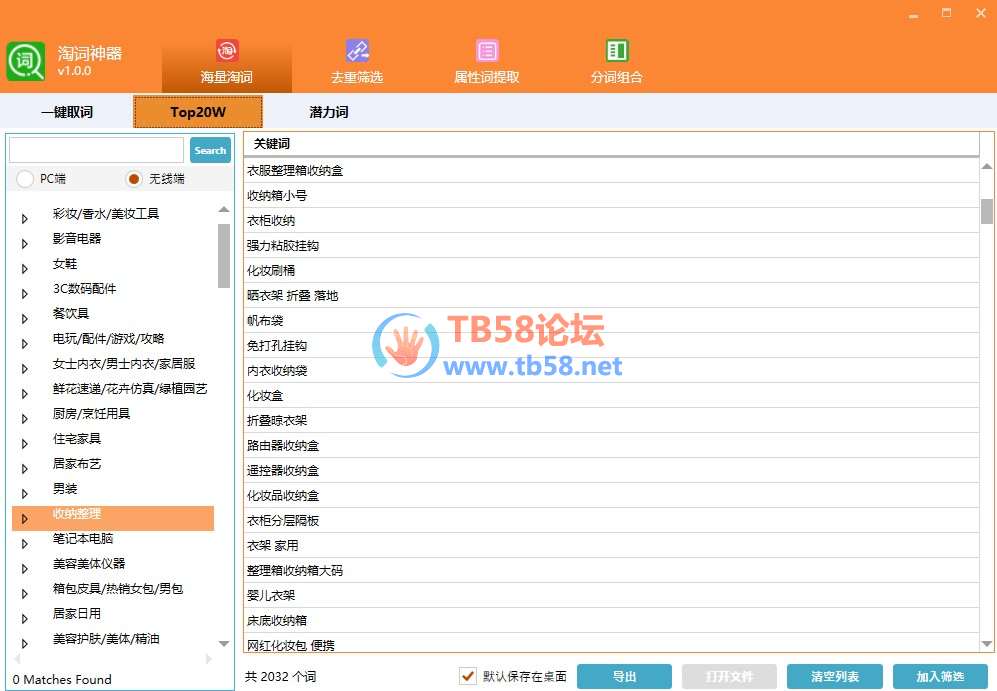The width and height of the screenshot is (997, 691).
Task: Click category tree scroll-down arrow
Action: coord(224,644)
